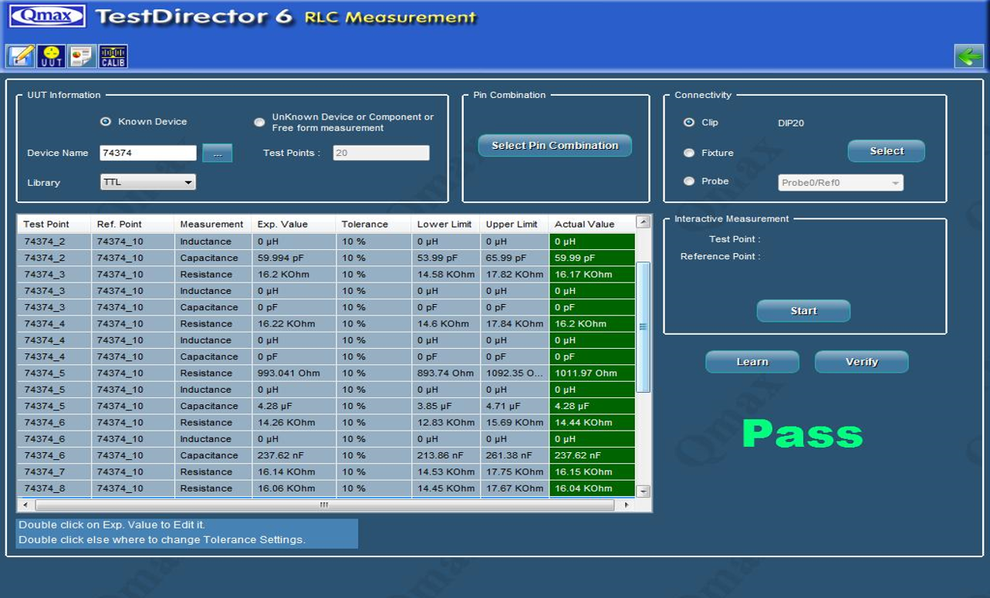Select UnKnown Device or Component radio button
This screenshot has width=990, height=598.
click(259, 122)
